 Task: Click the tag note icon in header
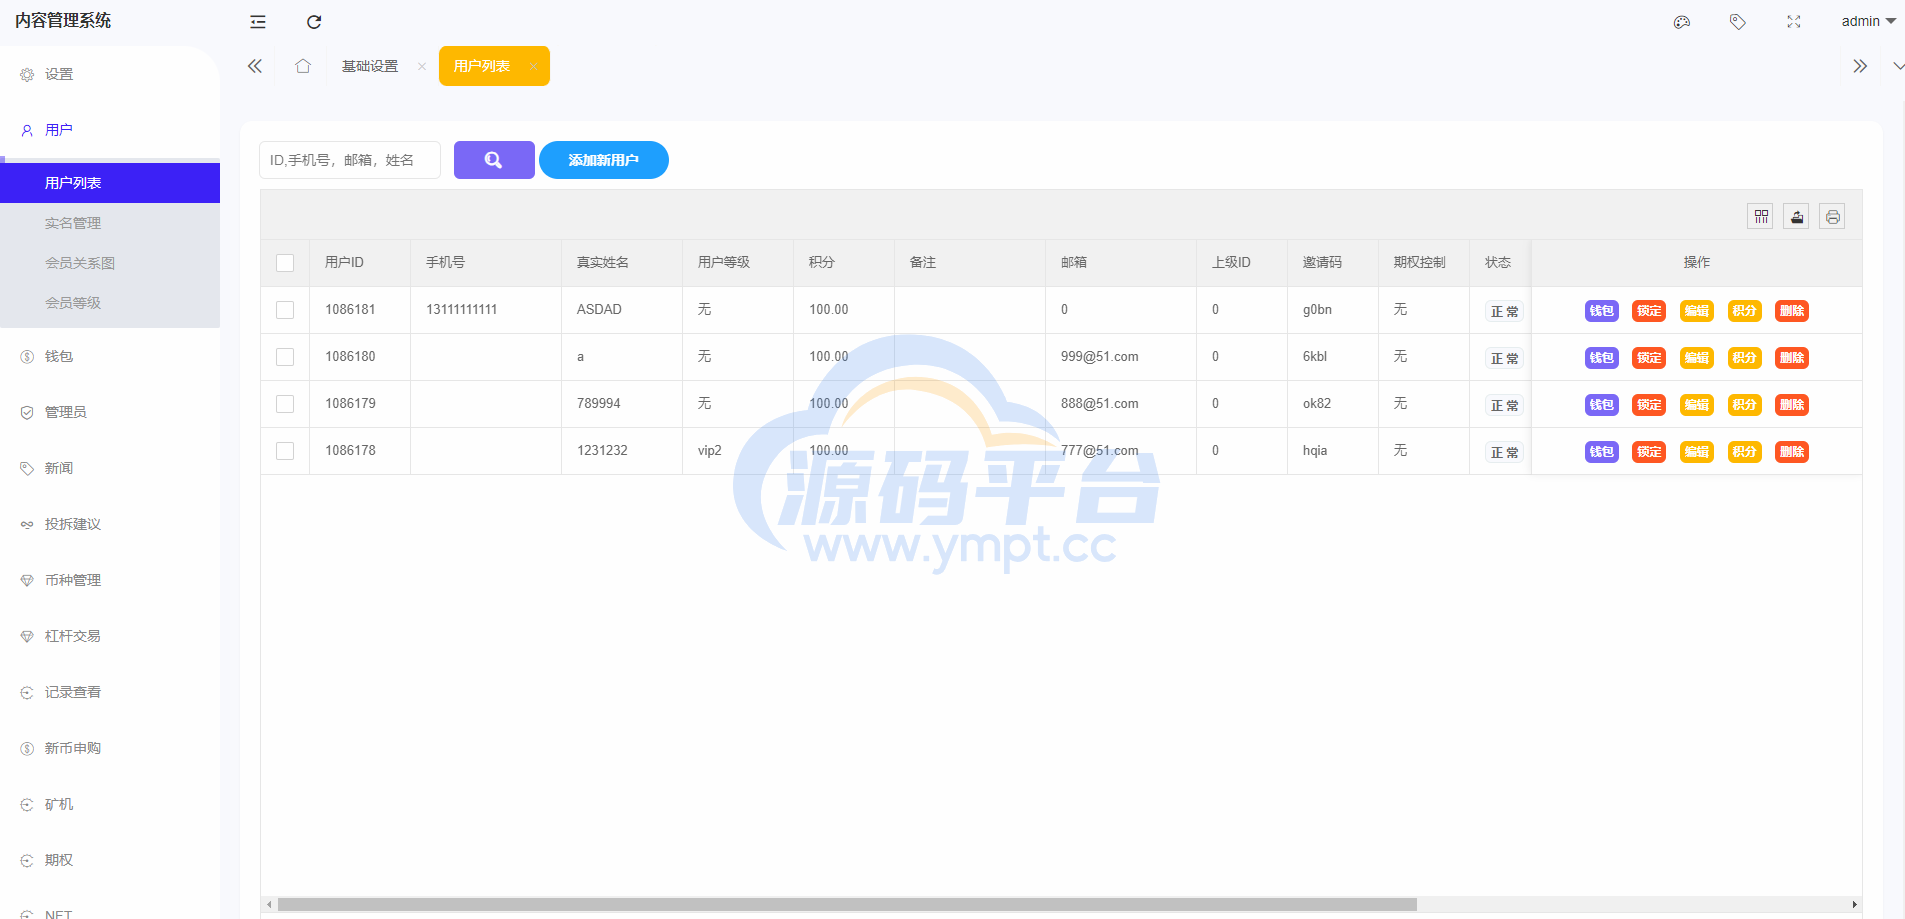pyautogui.click(x=1738, y=22)
